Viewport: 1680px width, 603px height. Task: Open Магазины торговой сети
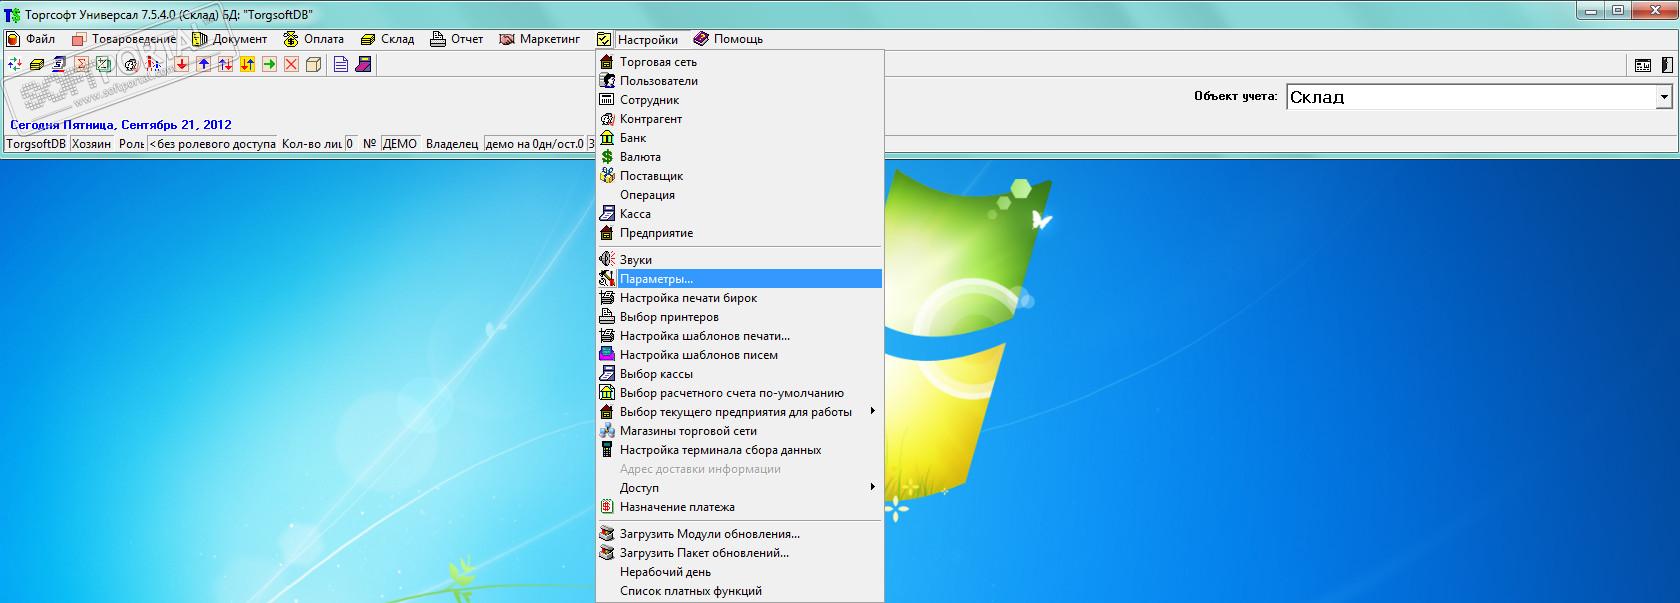[739, 431]
